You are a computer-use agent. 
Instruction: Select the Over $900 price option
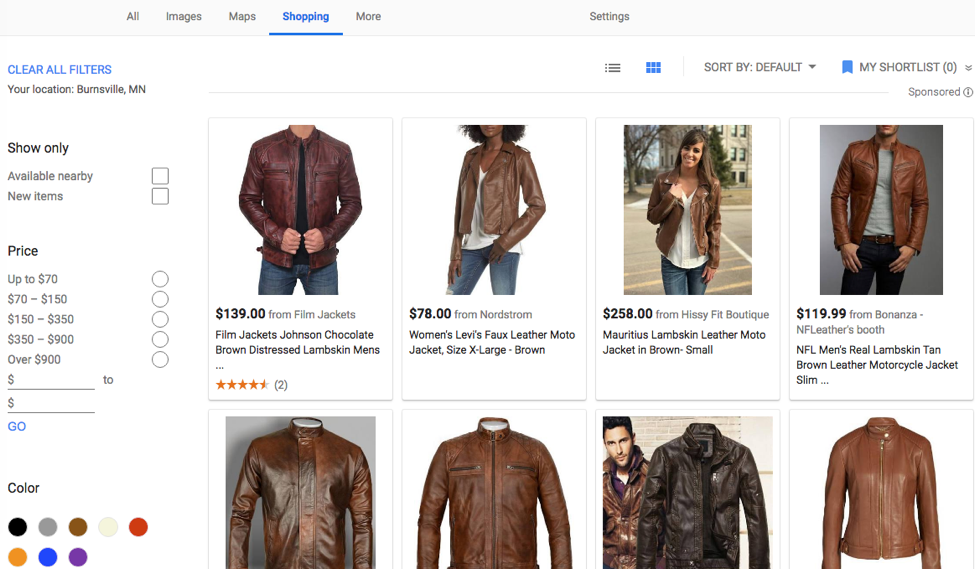click(160, 359)
